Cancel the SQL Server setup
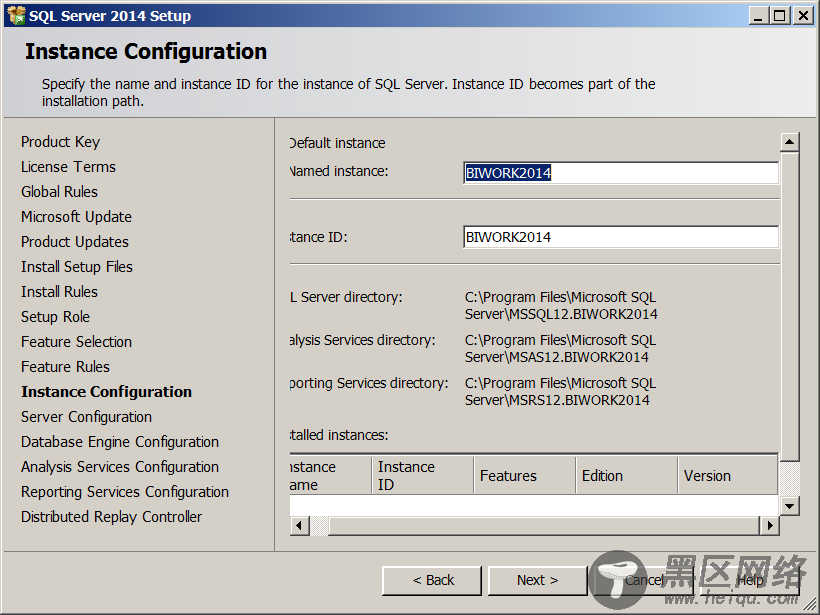820x615 pixels. (644, 580)
